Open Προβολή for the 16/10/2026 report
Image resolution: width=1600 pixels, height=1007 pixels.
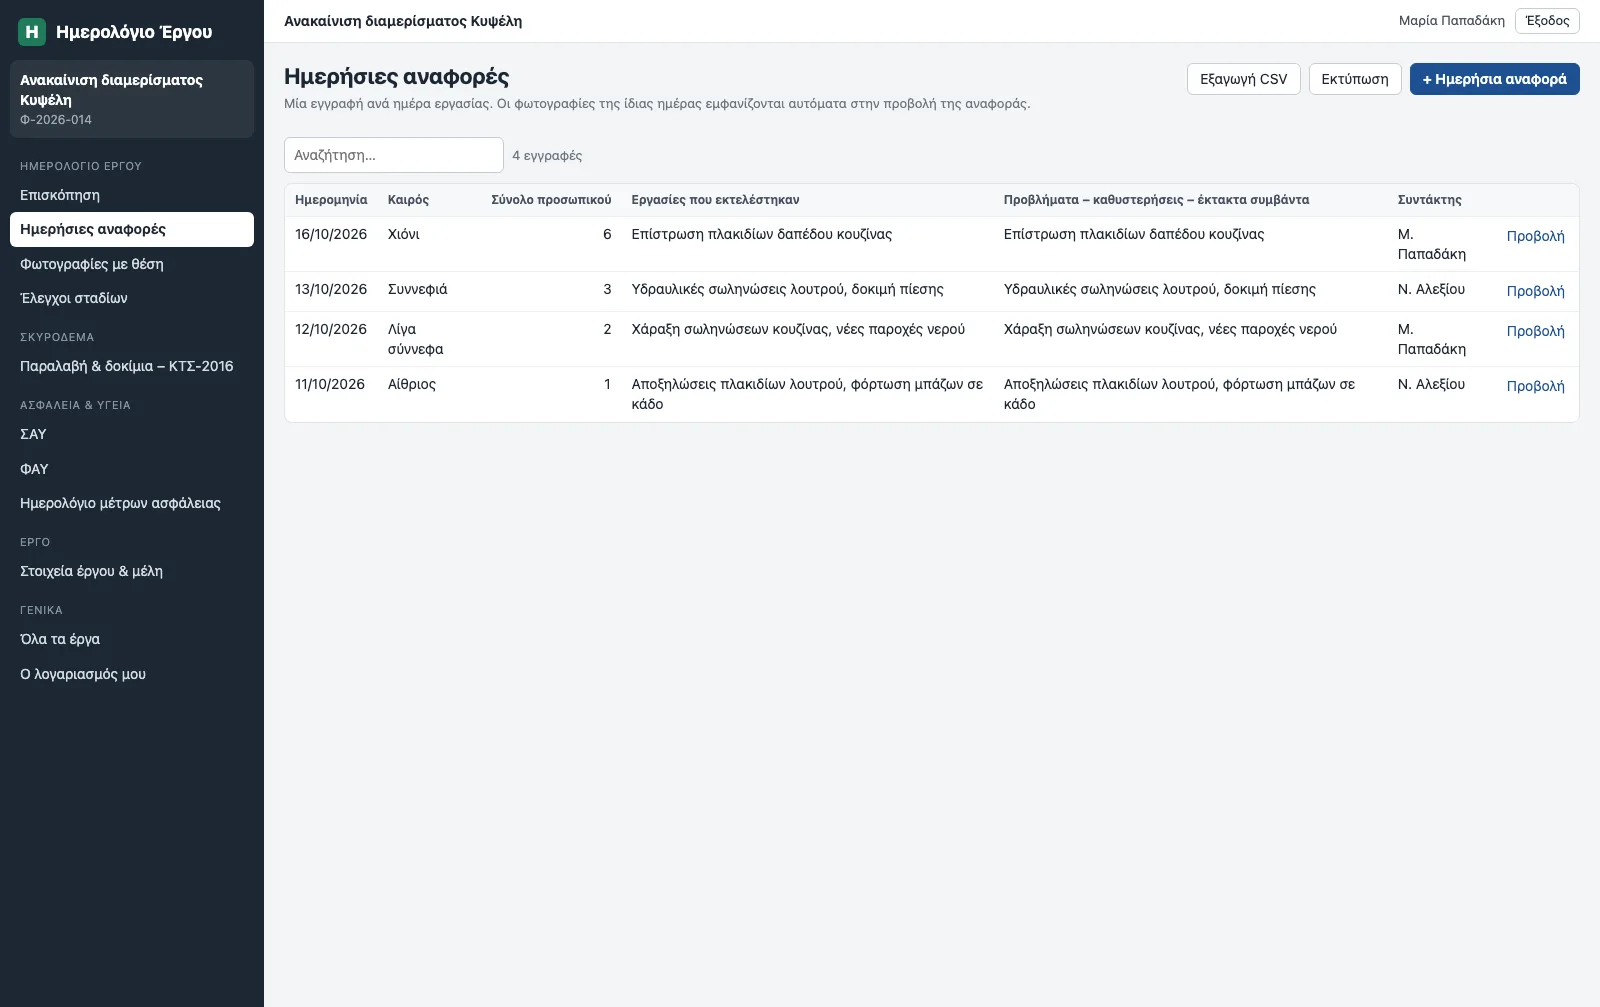(x=1535, y=236)
